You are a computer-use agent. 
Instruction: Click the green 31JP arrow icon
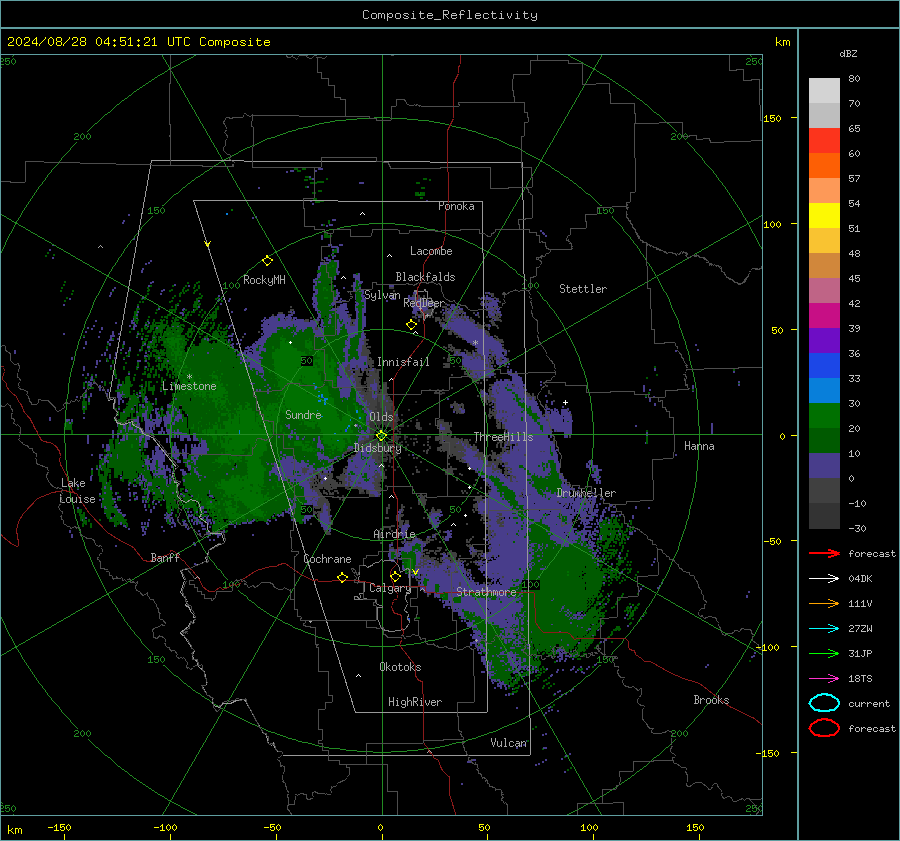tap(824, 653)
